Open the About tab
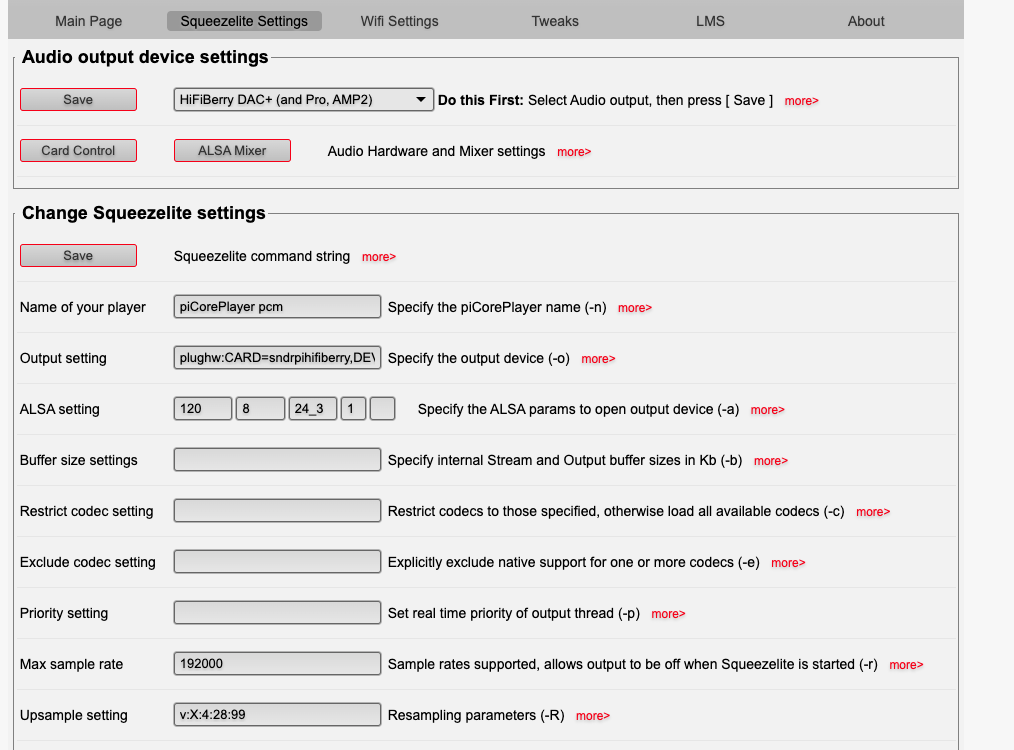The height and width of the screenshot is (750, 1014). (866, 21)
